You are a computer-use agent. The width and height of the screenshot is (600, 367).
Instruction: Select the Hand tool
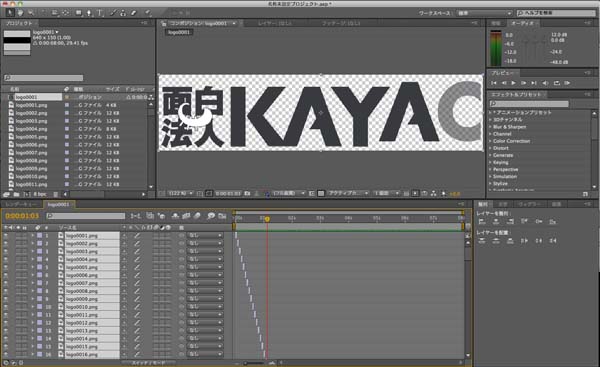[20, 13]
